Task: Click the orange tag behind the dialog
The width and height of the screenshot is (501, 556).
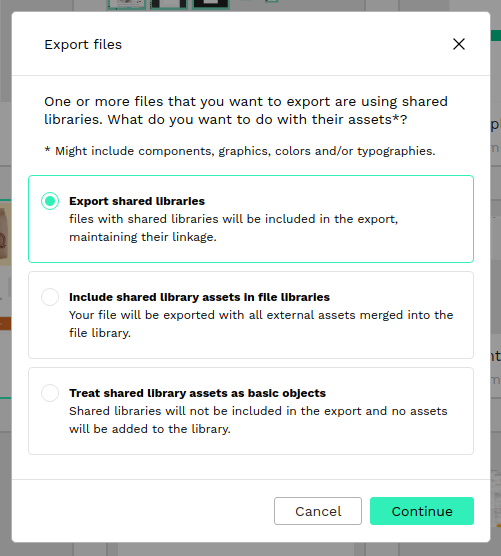Action: click(x=5, y=324)
